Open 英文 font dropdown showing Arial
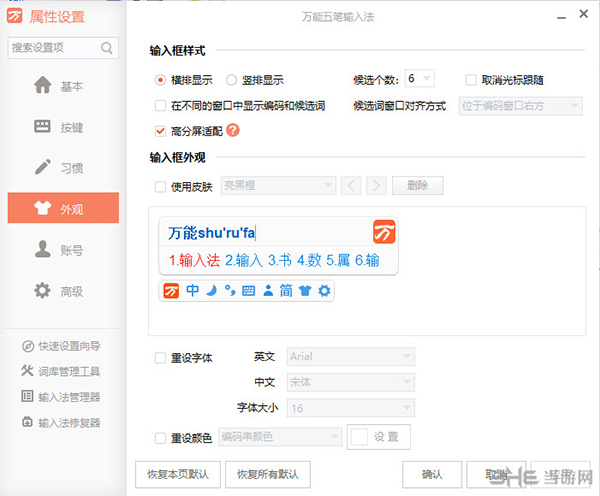The width and height of the screenshot is (600, 496). click(351, 356)
